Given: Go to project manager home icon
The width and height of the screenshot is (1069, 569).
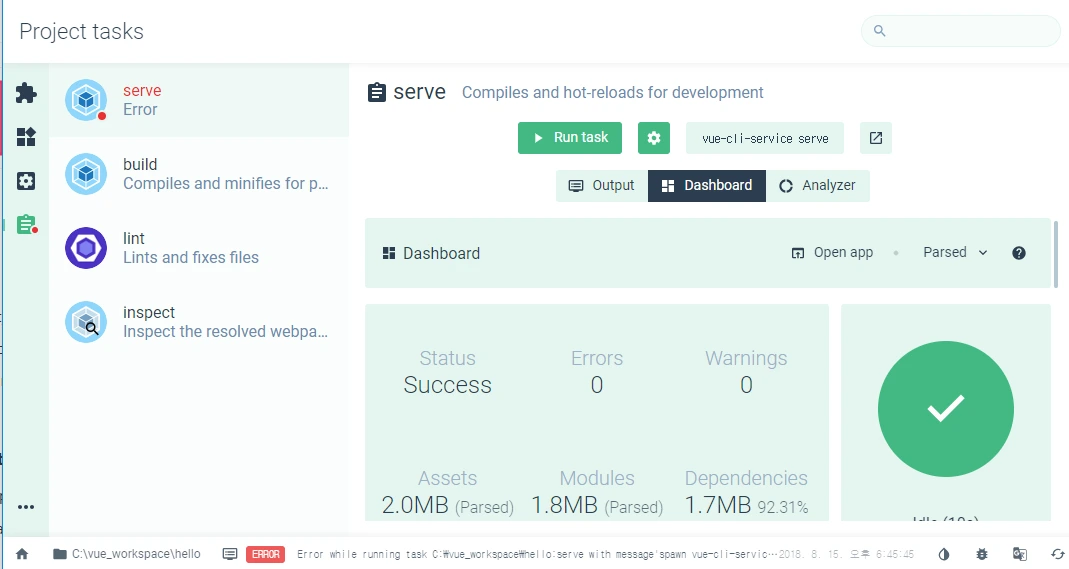Looking at the screenshot, I should tap(22, 554).
